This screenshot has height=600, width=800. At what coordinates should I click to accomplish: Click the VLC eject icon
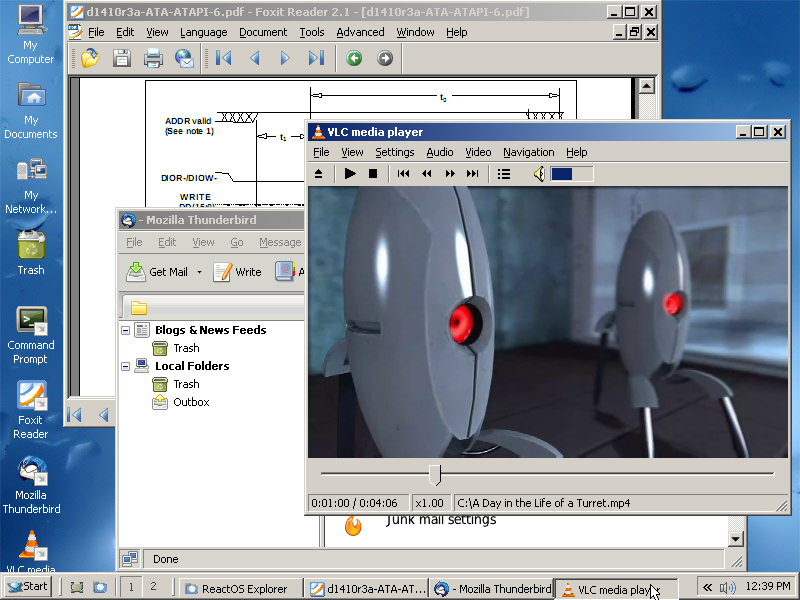point(319,174)
